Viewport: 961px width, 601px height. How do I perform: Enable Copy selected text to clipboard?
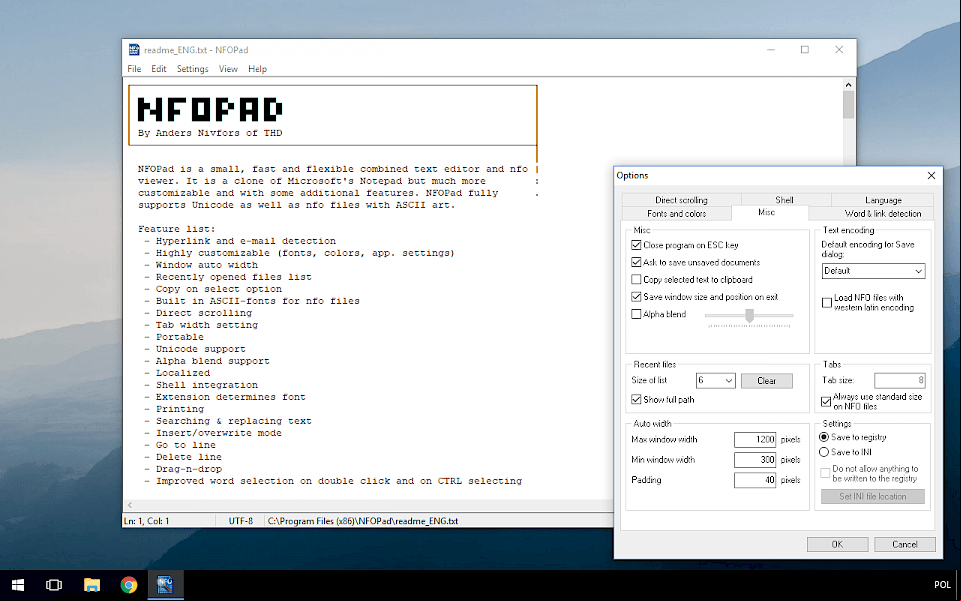[x=636, y=279]
